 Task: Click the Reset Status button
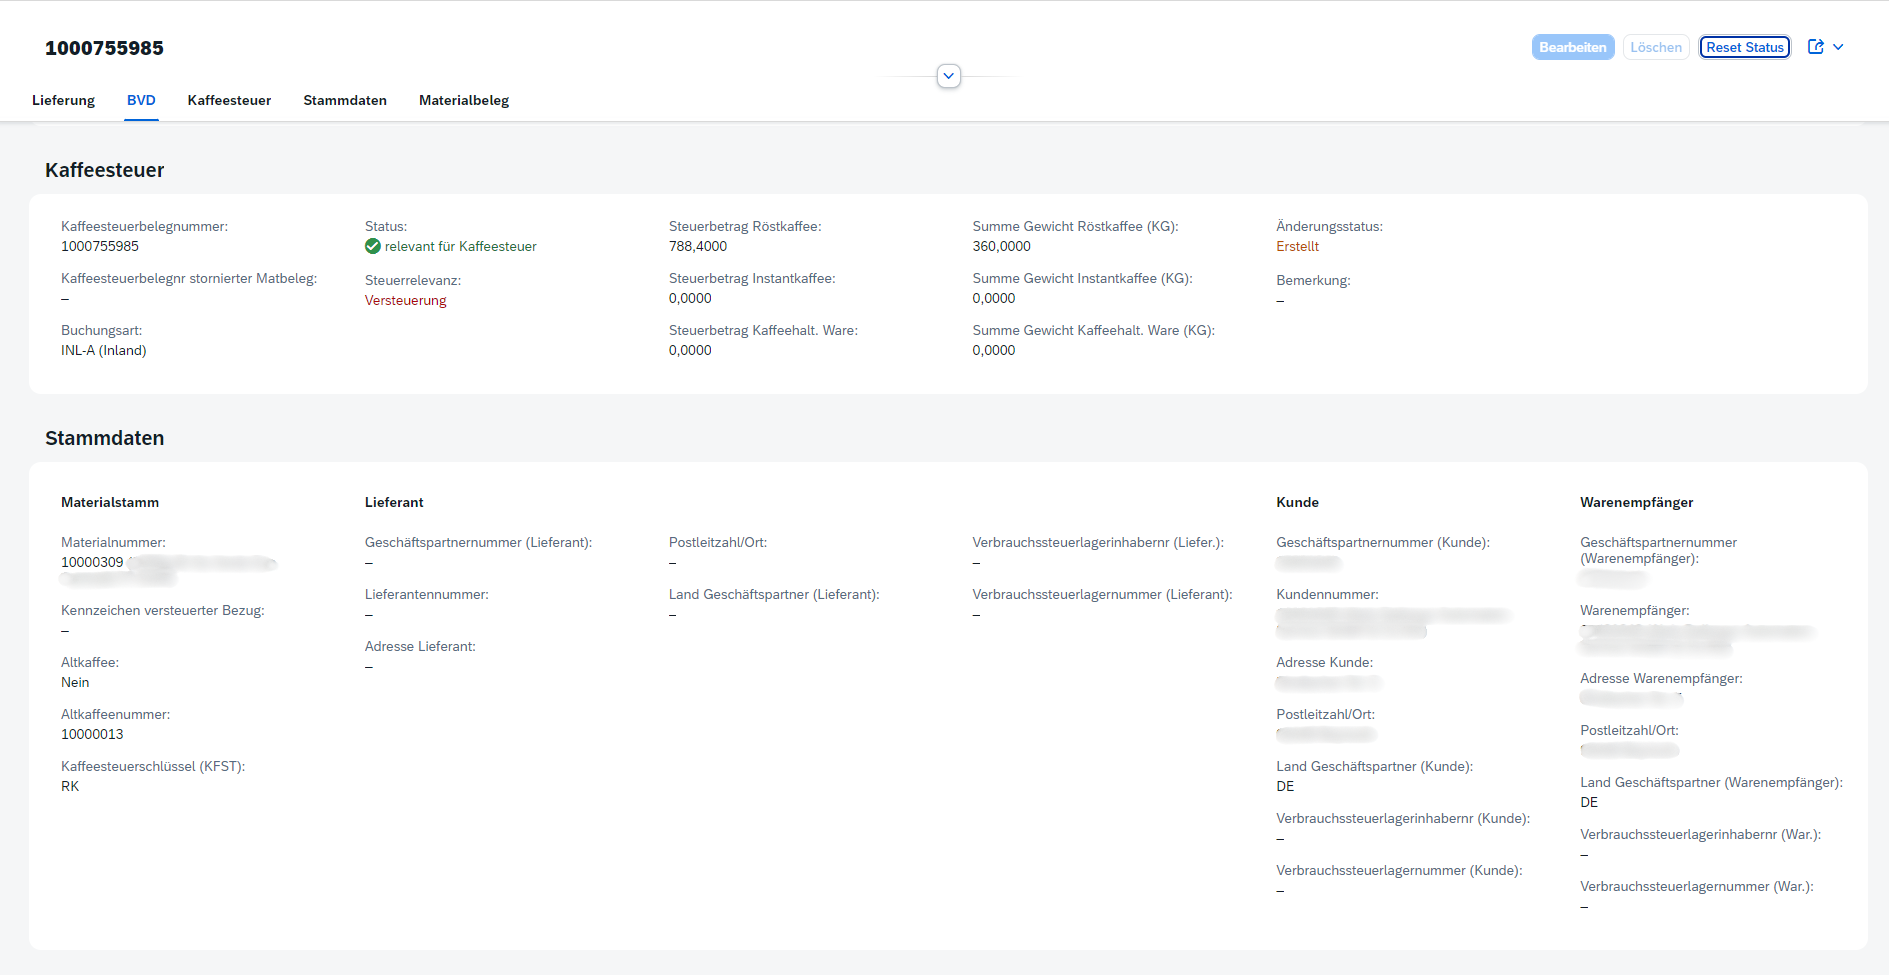(x=1745, y=47)
